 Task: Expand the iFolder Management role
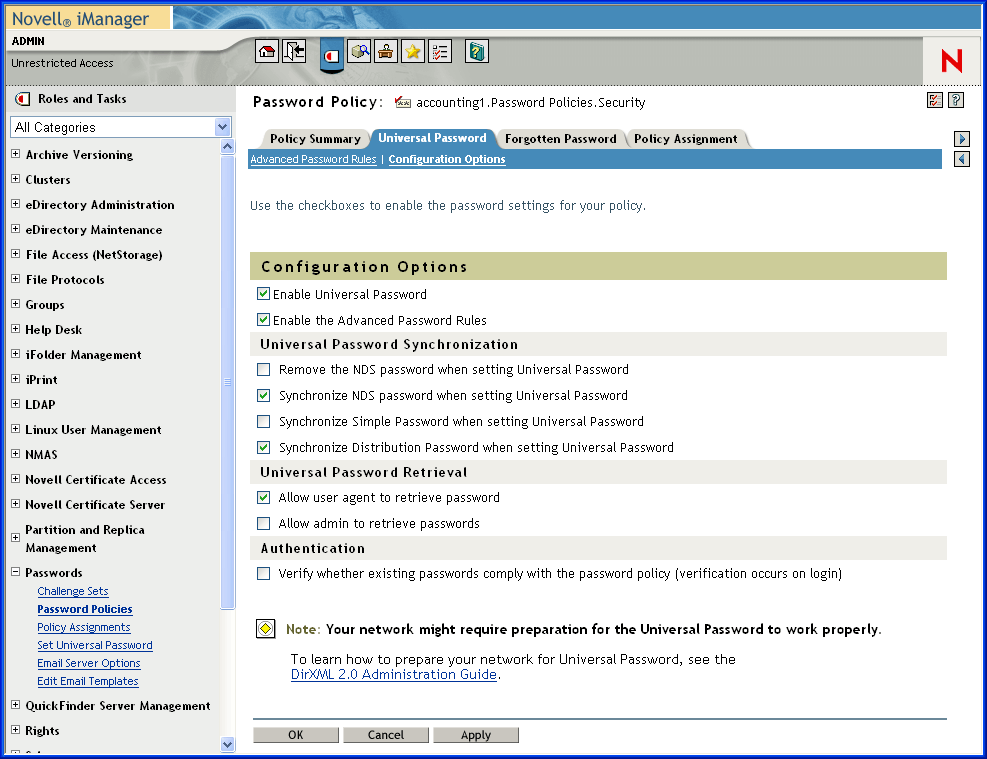coord(16,354)
